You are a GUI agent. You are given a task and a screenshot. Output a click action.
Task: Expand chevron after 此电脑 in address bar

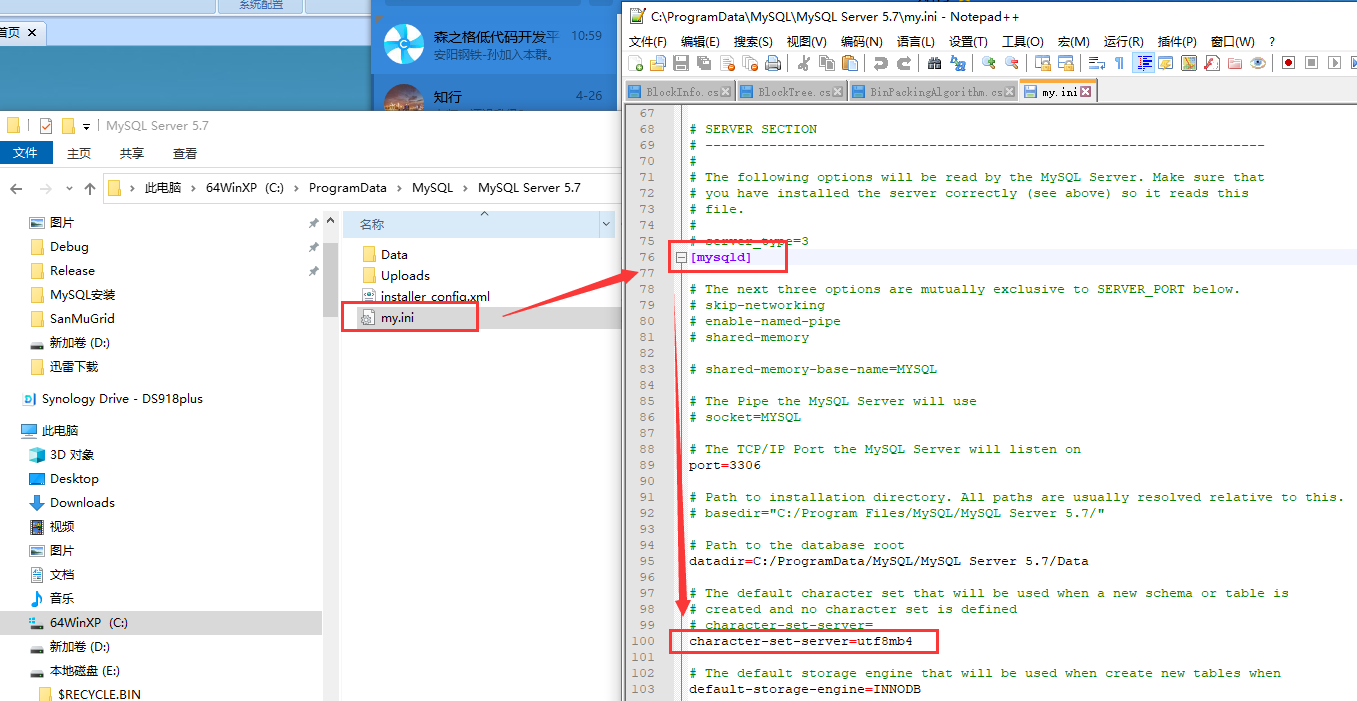tap(193, 188)
